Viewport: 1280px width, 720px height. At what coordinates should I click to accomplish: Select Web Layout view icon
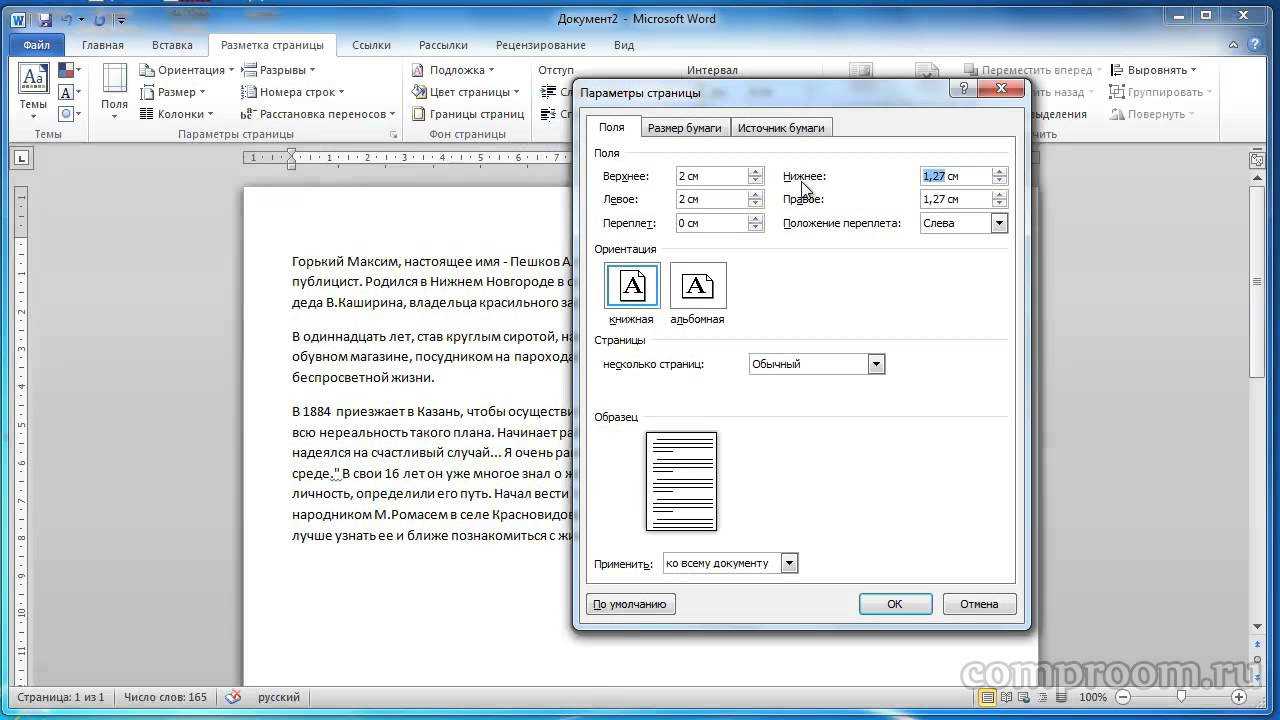1026,697
